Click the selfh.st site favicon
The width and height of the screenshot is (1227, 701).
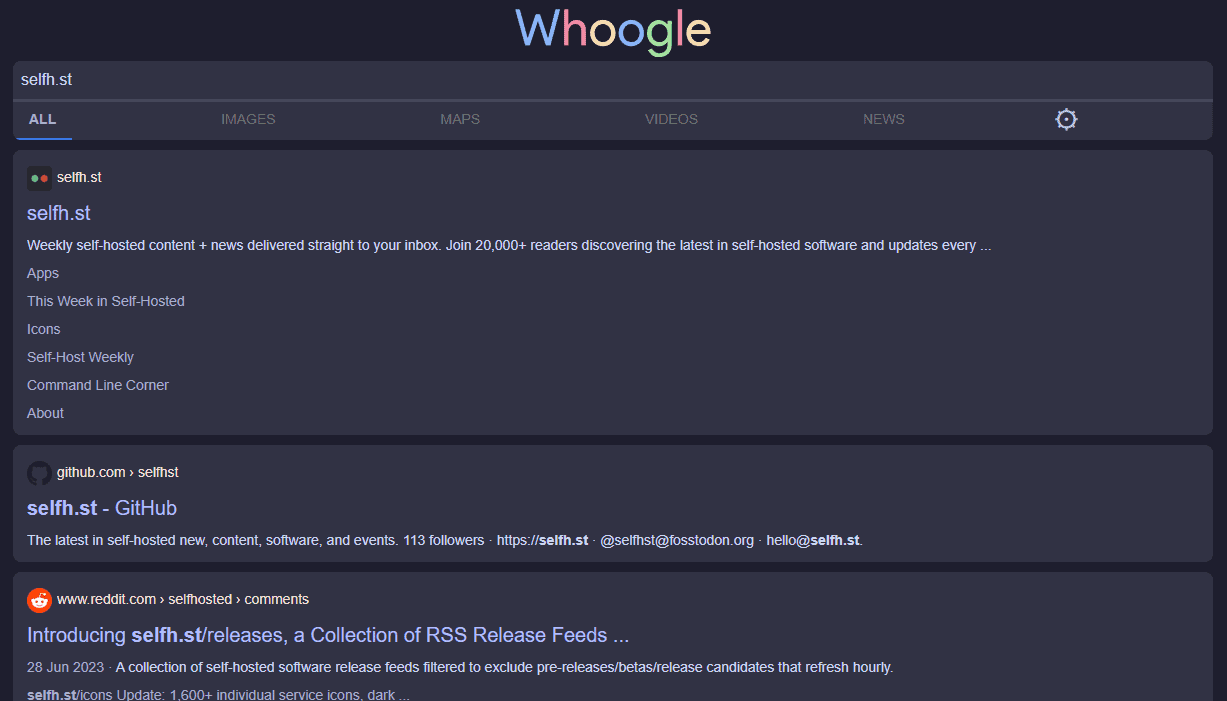[x=39, y=178]
